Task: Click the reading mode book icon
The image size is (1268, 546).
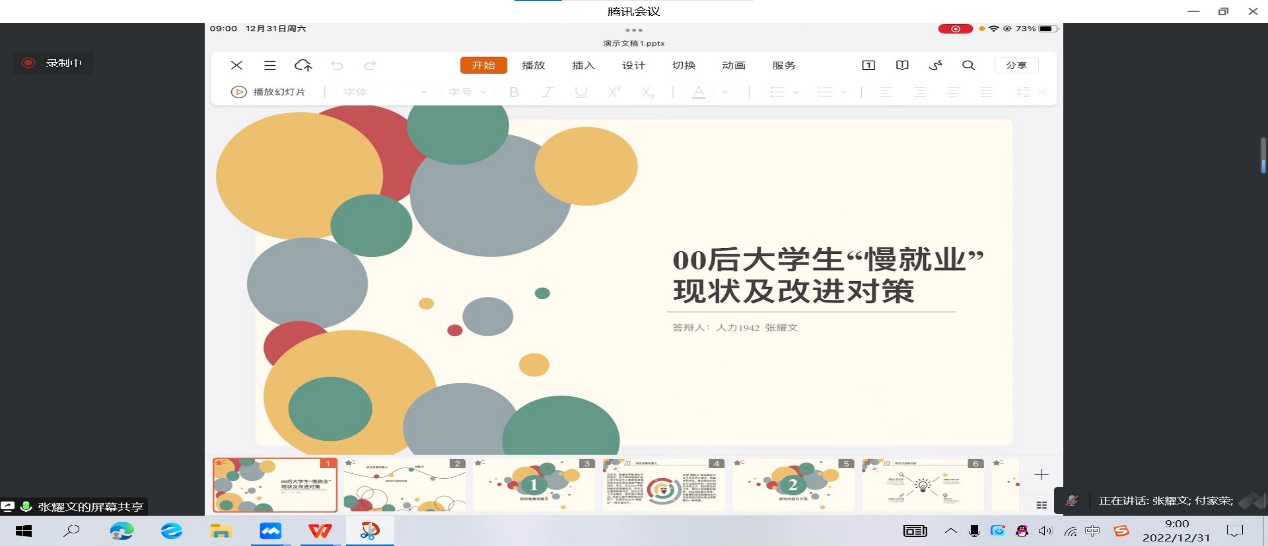Action: pyautogui.click(x=902, y=66)
